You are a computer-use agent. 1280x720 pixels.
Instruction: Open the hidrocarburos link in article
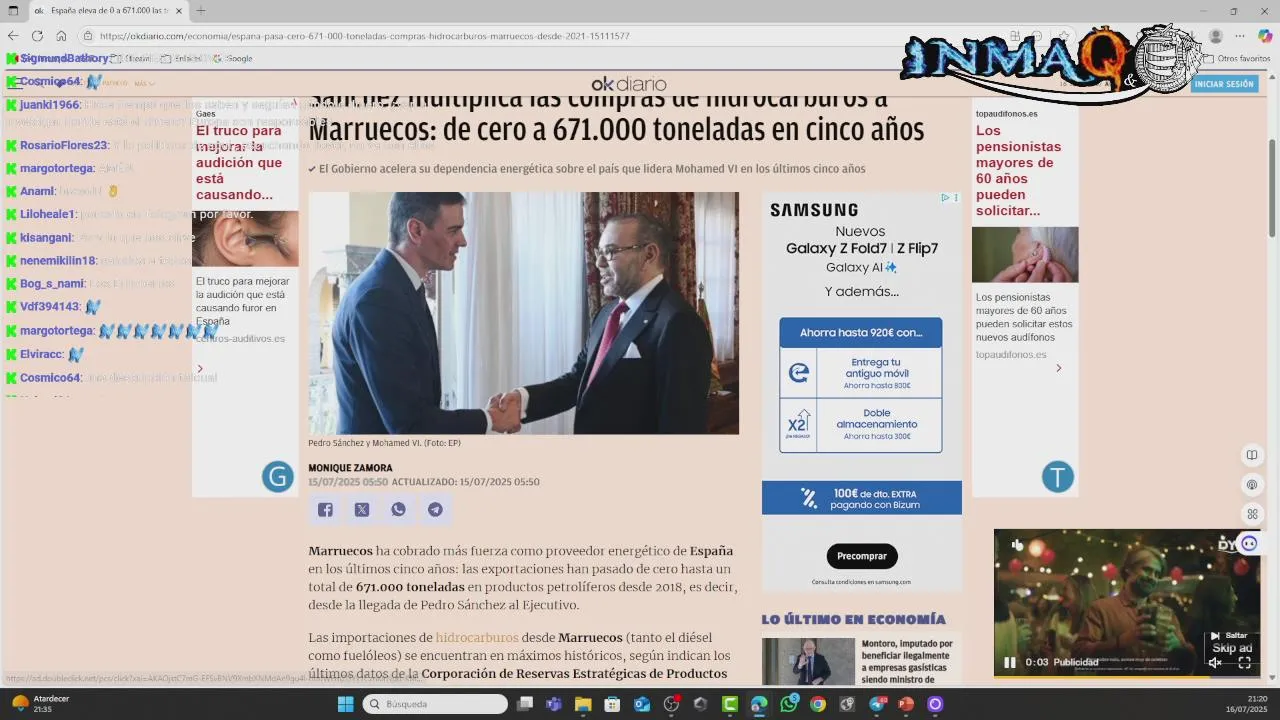(x=477, y=637)
